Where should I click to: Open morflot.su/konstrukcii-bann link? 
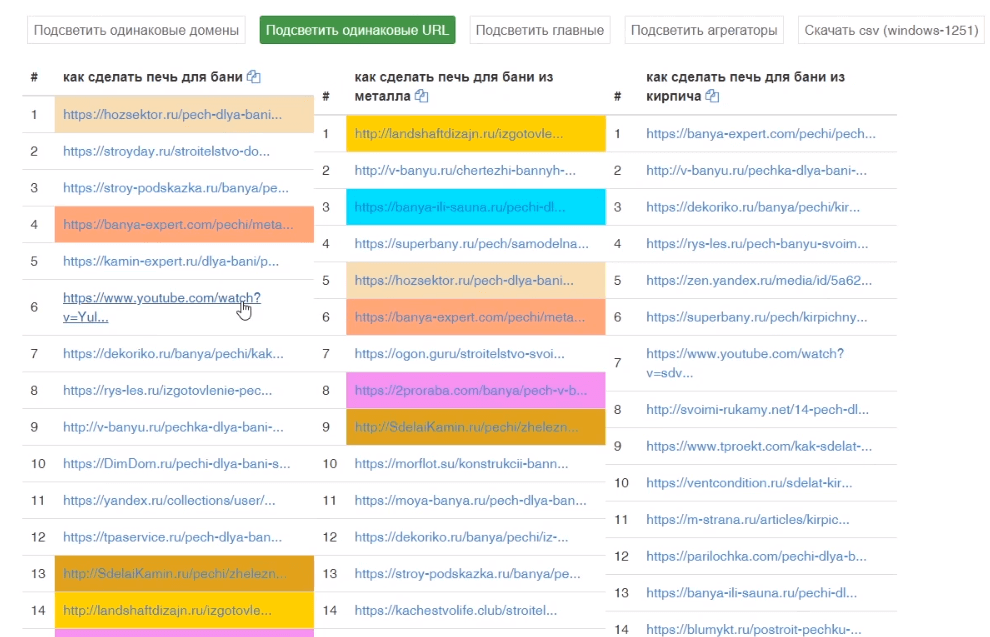tap(461, 463)
